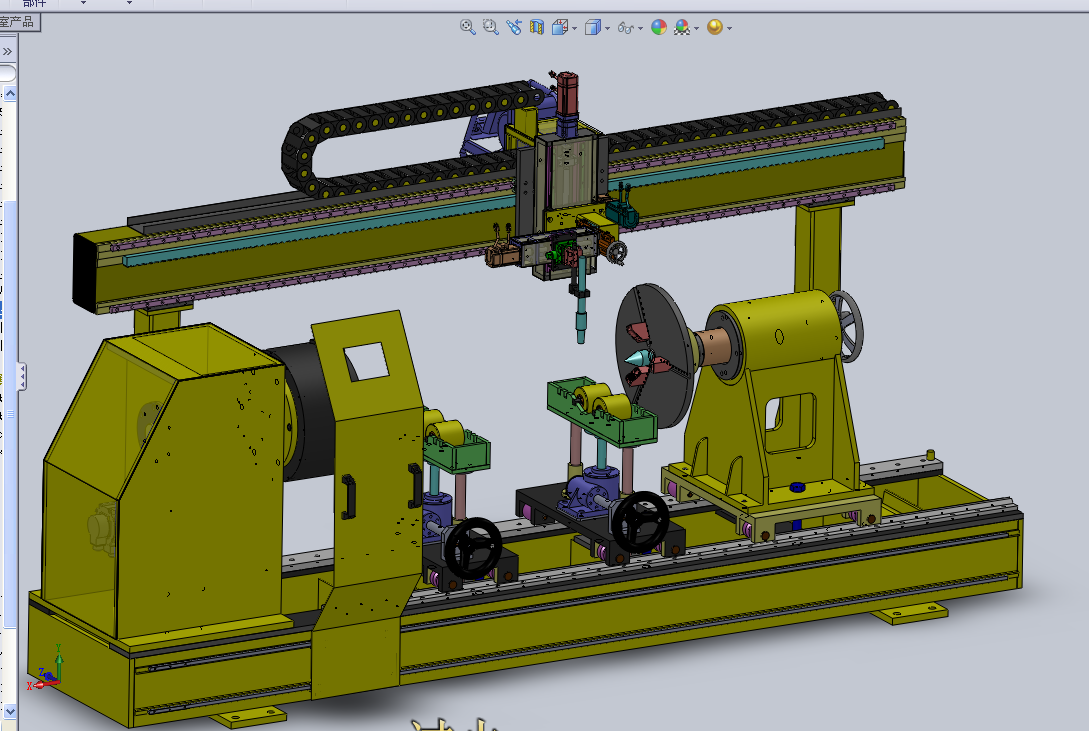Screen dimensions: 1089x731
Task: Click the Hide/Show Items glasses icon
Action: [x=626, y=28]
